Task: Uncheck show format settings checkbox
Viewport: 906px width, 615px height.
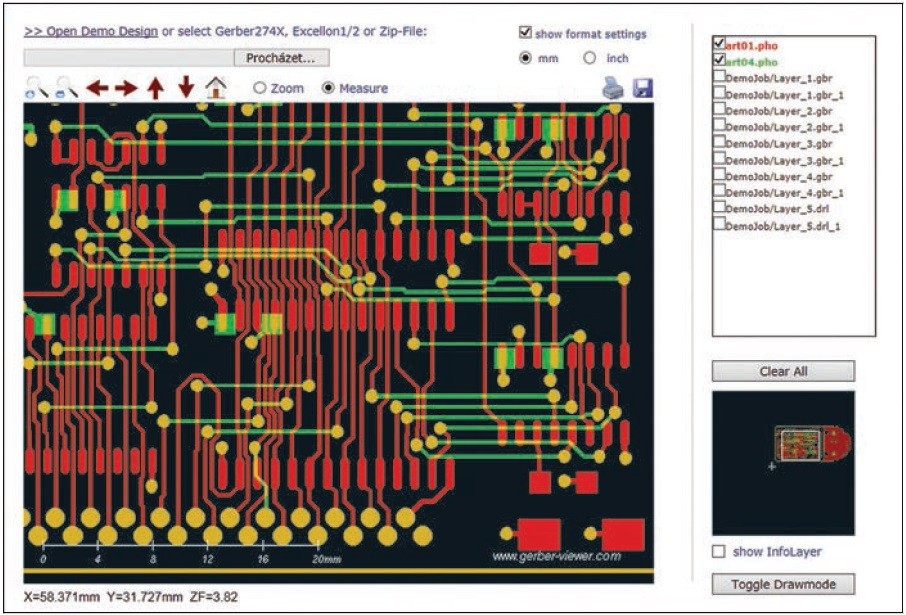Action: click(525, 32)
